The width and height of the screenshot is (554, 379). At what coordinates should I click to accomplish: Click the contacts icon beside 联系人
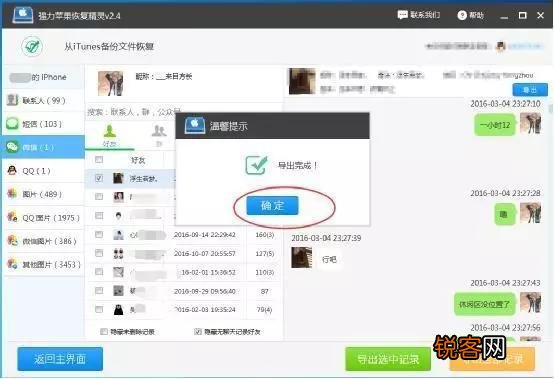point(12,100)
